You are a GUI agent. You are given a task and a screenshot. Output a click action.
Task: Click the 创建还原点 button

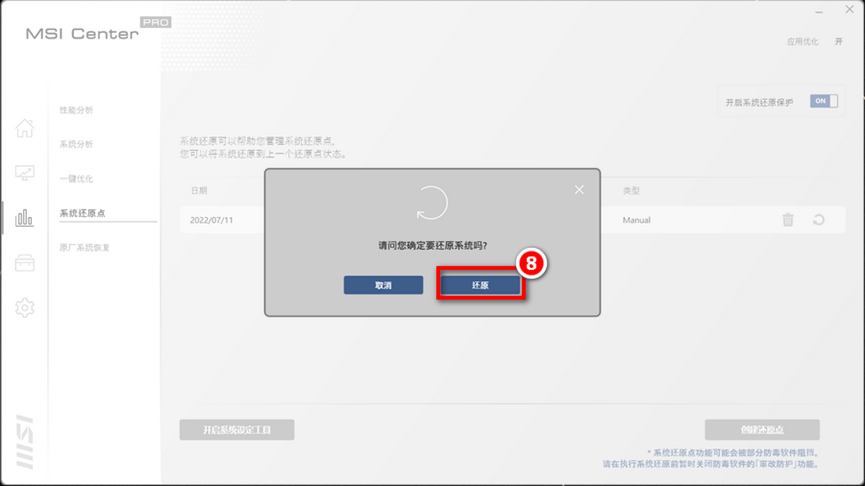pyautogui.click(x=762, y=430)
